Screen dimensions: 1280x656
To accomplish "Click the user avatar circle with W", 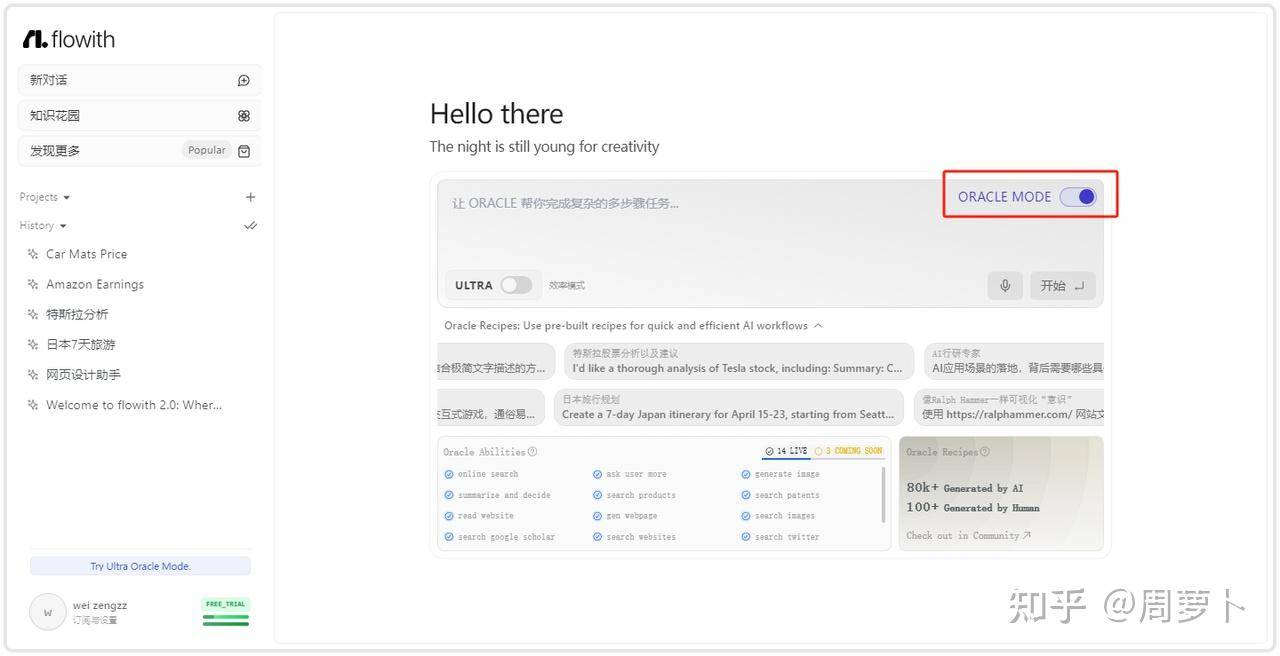I will pos(47,612).
